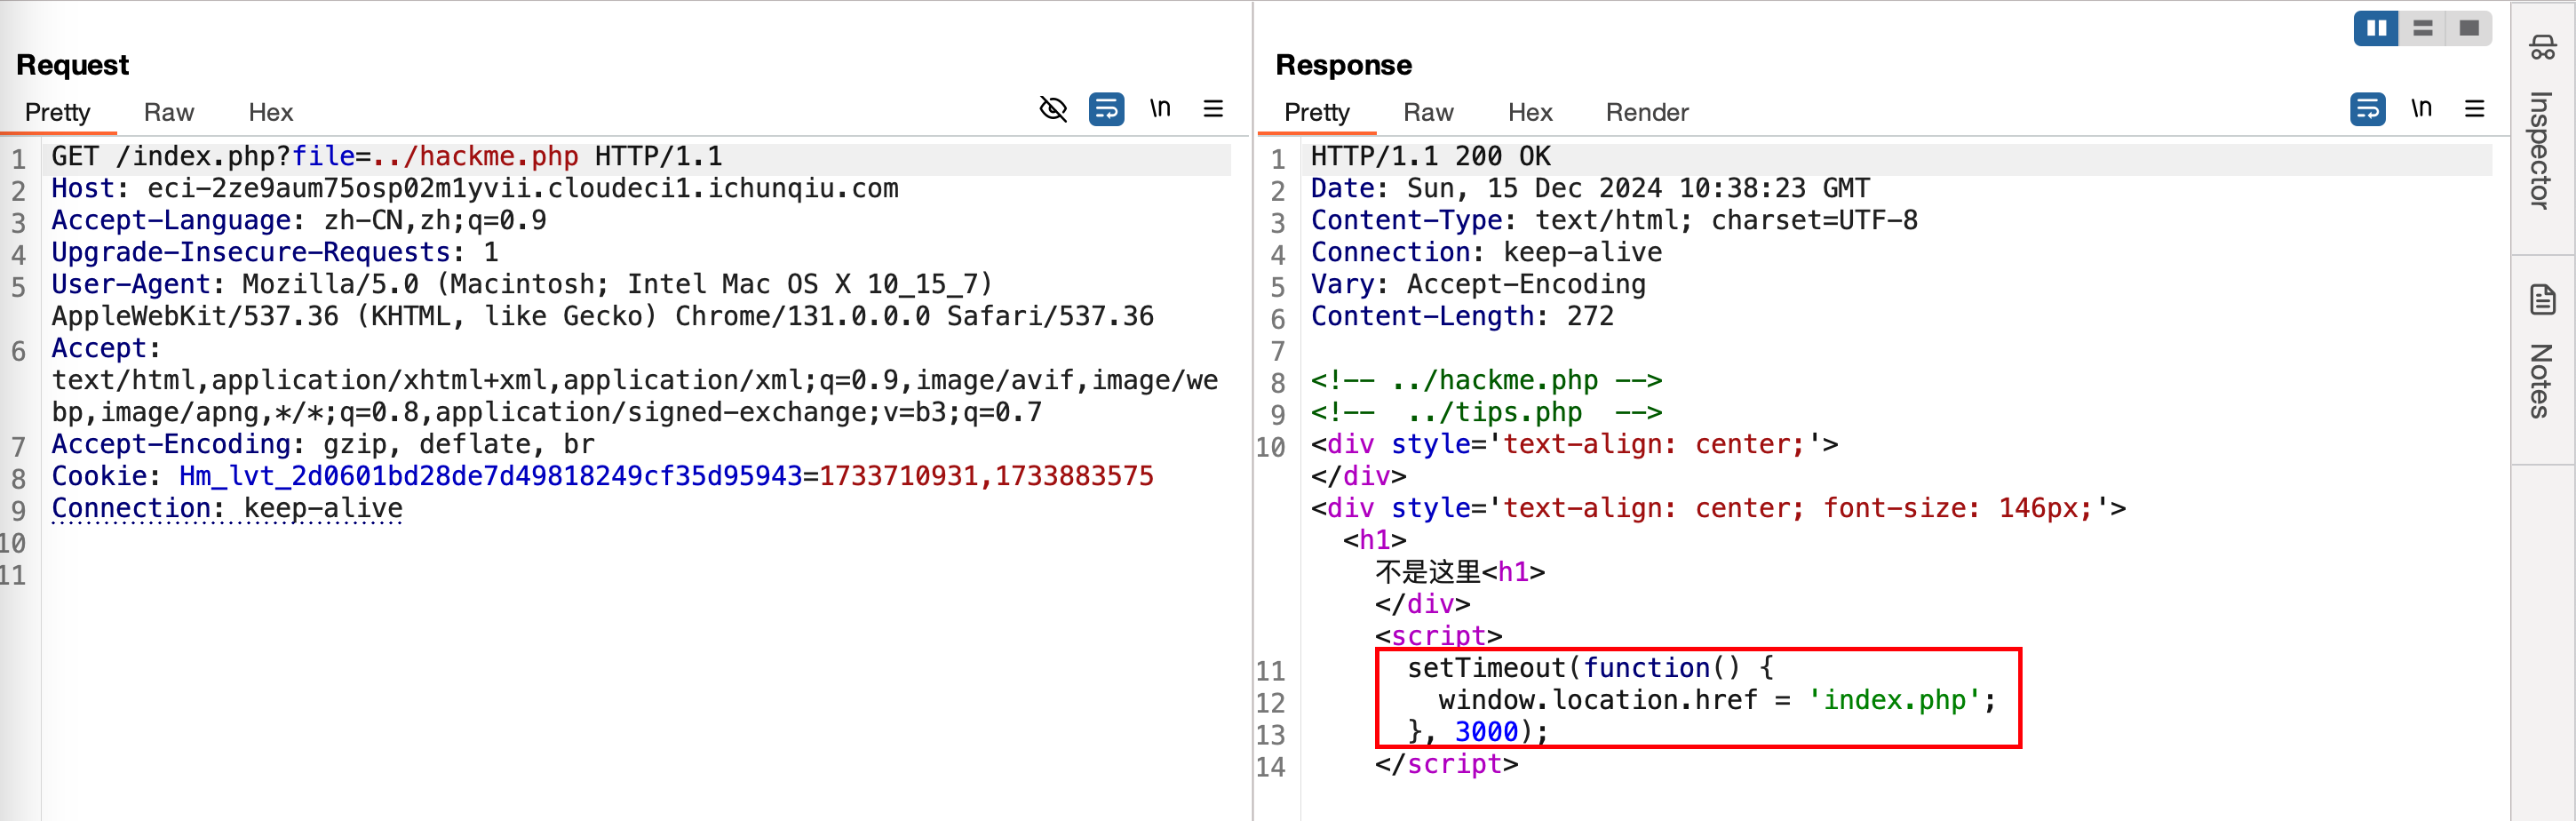Click the ../hackme.php HTML comment in response
The width and height of the screenshot is (2576, 821).
tap(1486, 381)
